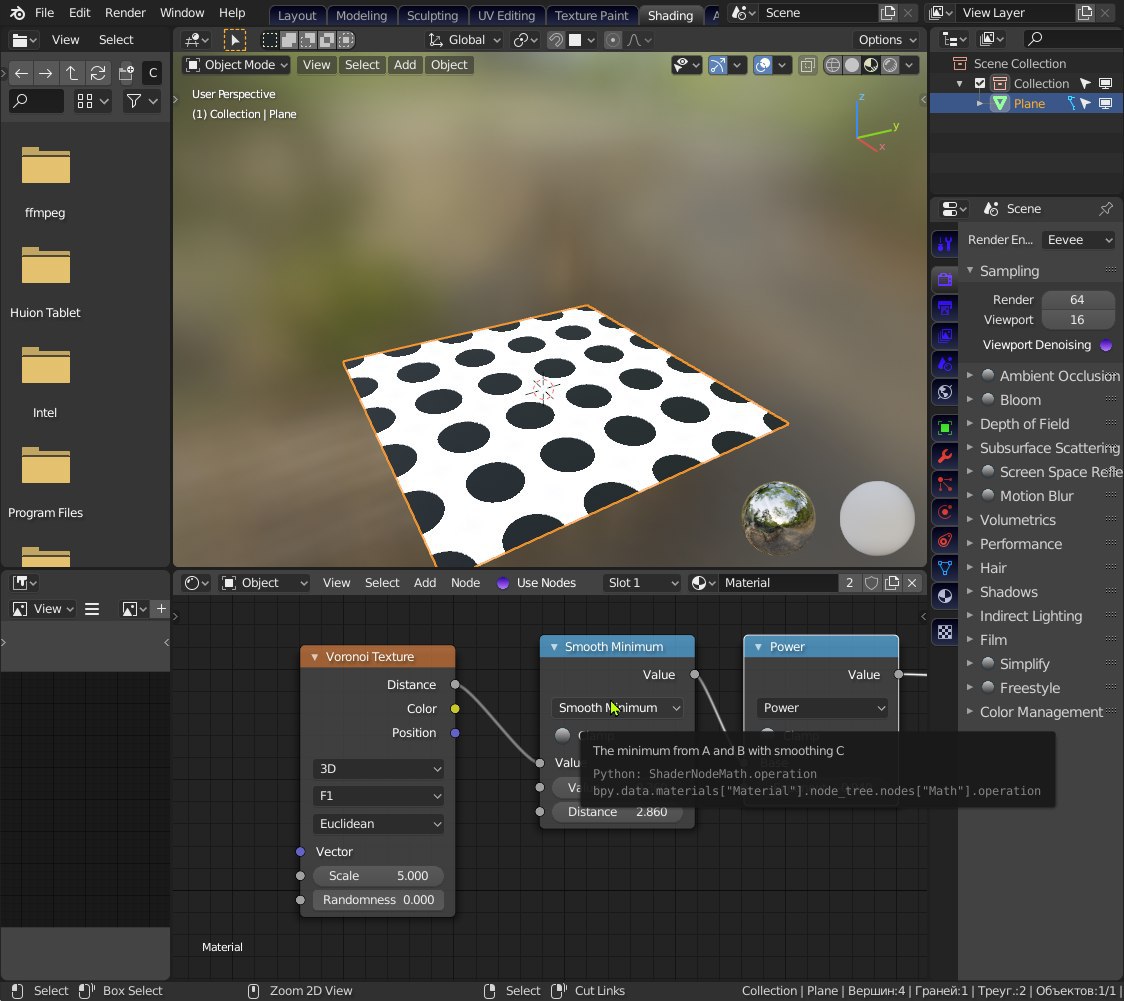Viewport: 1124px width, 1001px height.
Task: Hide Plane in viewport via outliner
Action: pyautogui.click(x=1105, y=103)
